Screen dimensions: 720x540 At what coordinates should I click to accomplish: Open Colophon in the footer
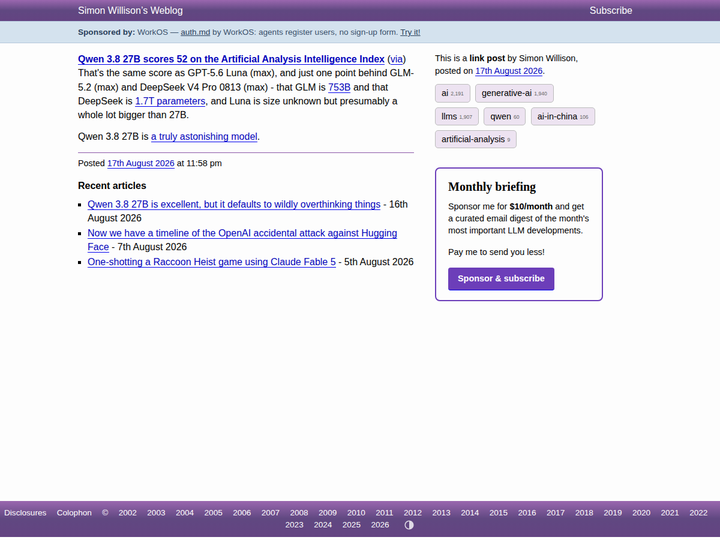click(74, 513)
